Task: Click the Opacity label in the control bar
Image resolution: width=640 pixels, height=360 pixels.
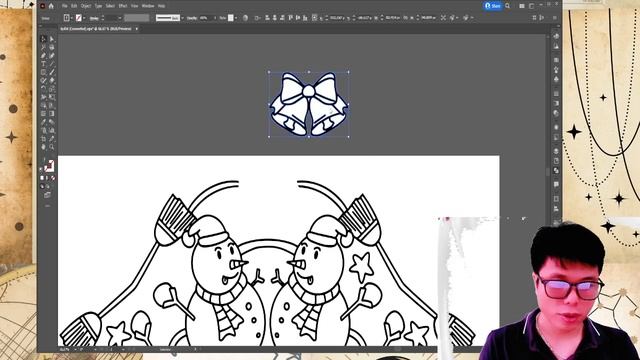Action: coord(192,18)
